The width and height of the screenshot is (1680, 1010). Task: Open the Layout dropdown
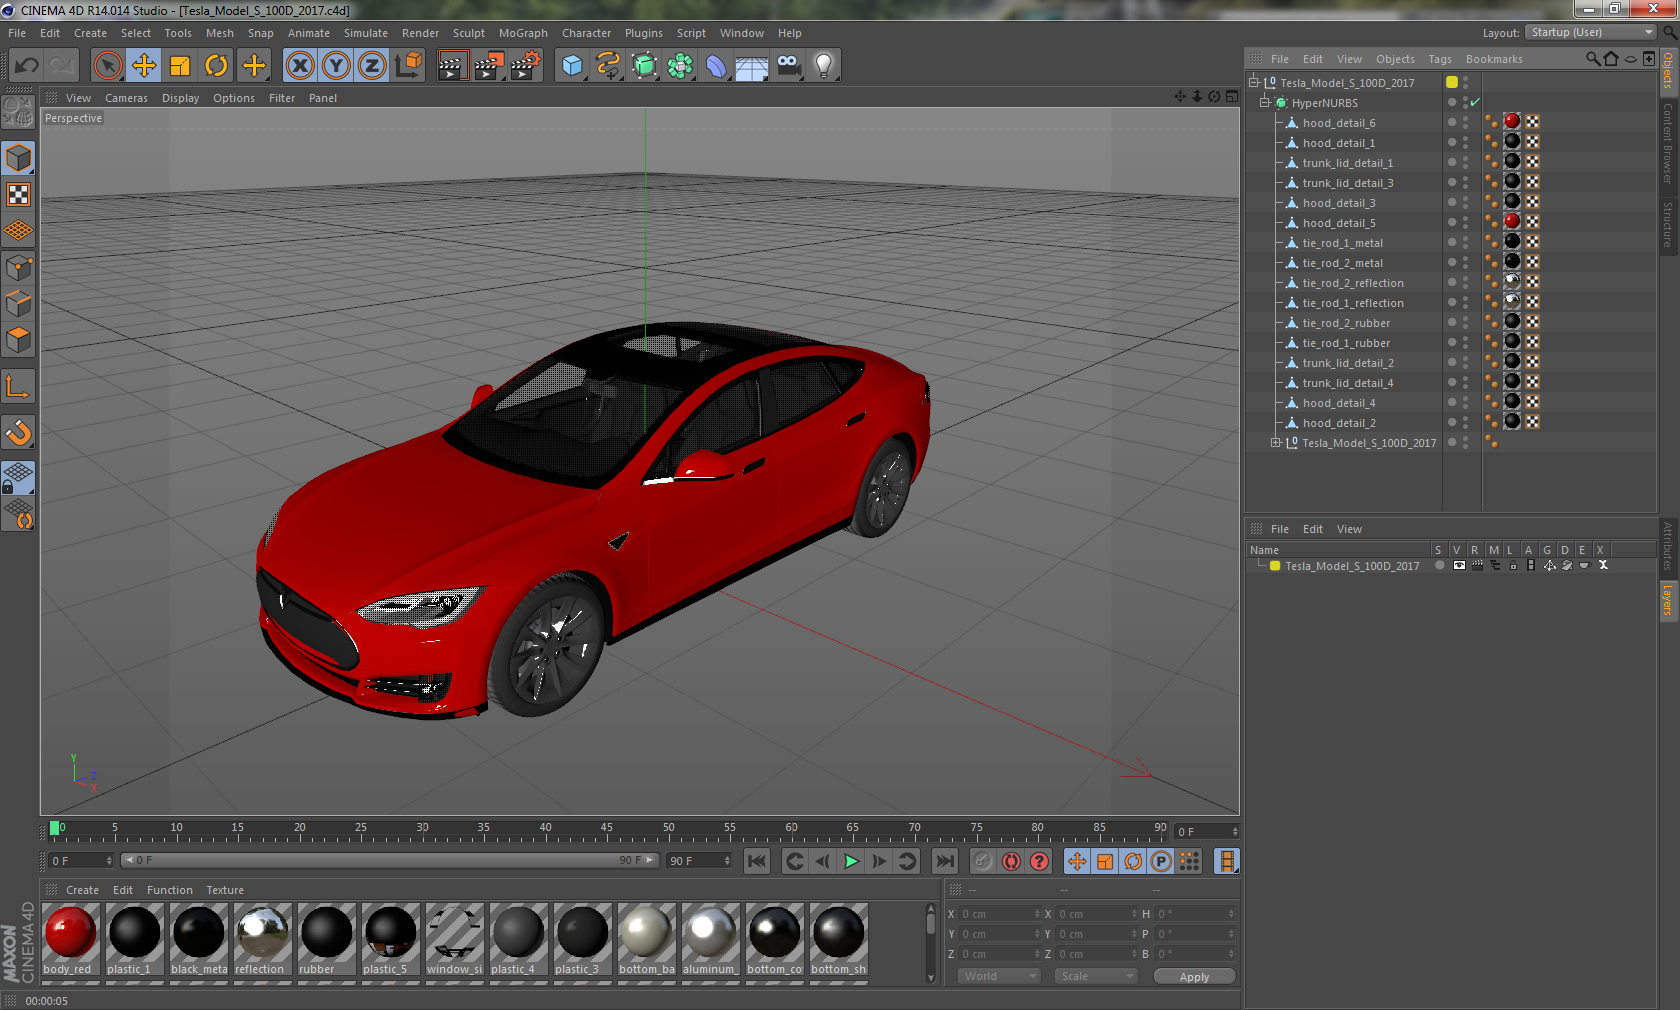pyautogui.click(x=1591, y=32)
